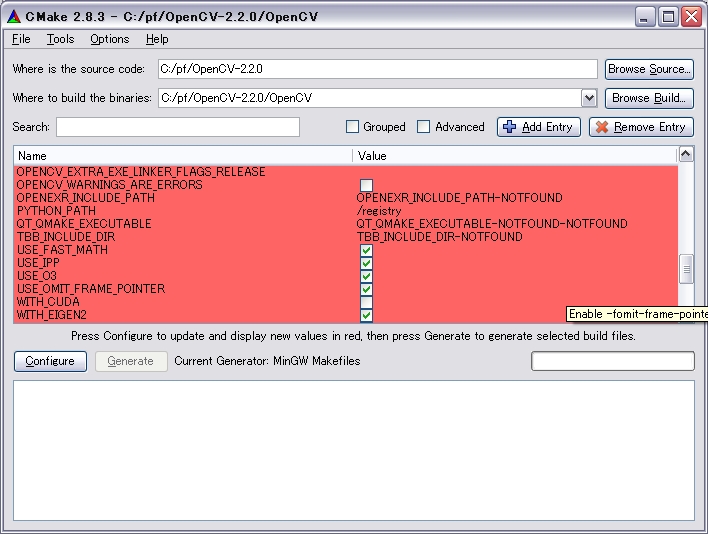The height and width of the screenshot is (534, 708).
Task: Select the USE_O3 entry name
Action: [37, 276]
